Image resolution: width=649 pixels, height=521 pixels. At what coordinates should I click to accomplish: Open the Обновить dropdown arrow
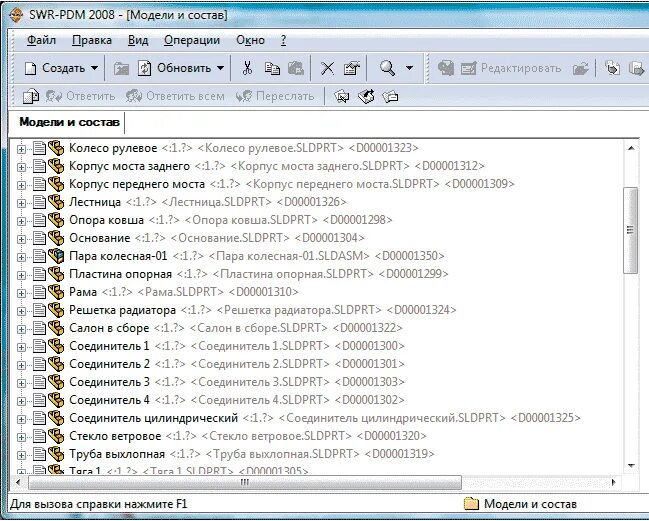click(221, 68)
